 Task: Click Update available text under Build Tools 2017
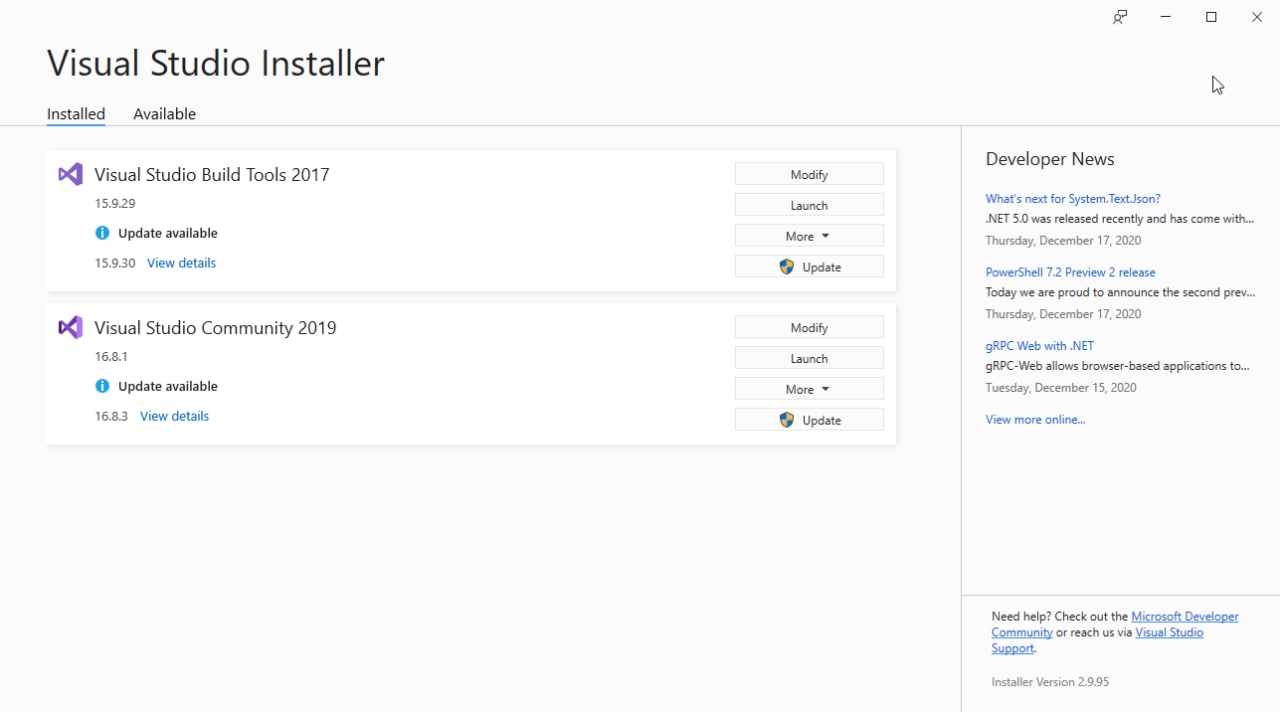[167, 233]
